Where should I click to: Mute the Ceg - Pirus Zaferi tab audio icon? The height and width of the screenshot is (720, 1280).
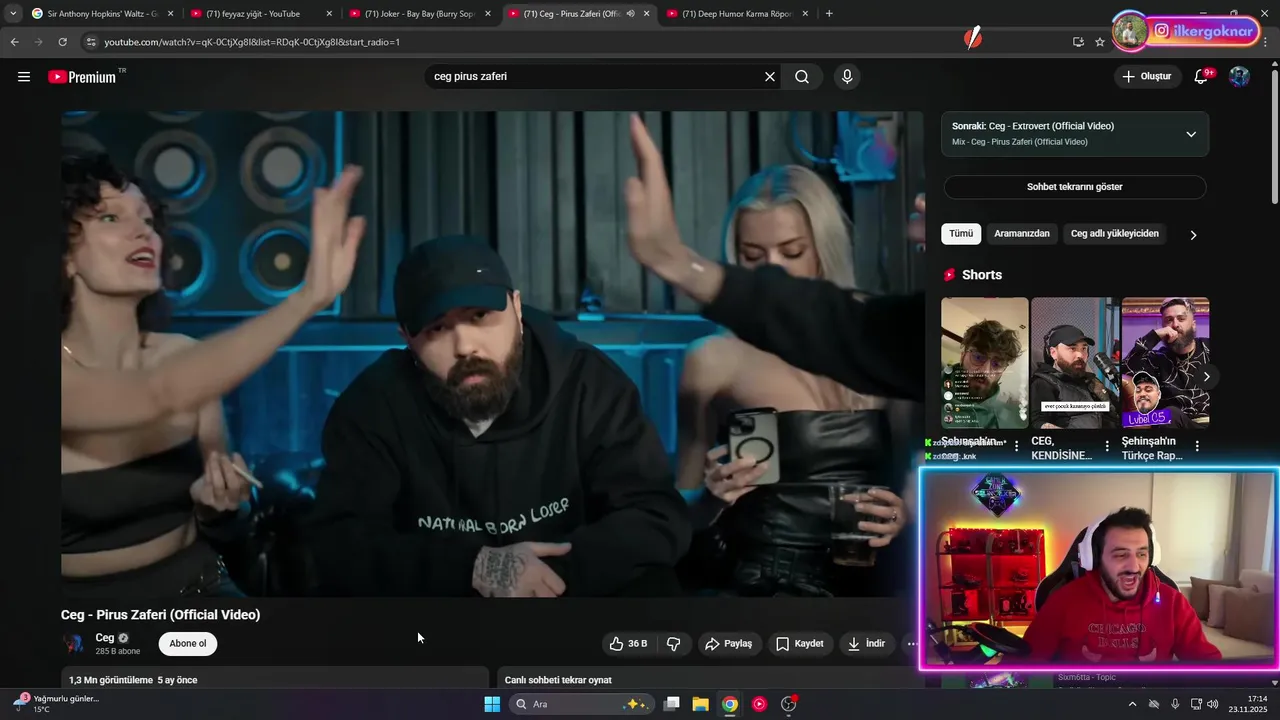(630, 14)
